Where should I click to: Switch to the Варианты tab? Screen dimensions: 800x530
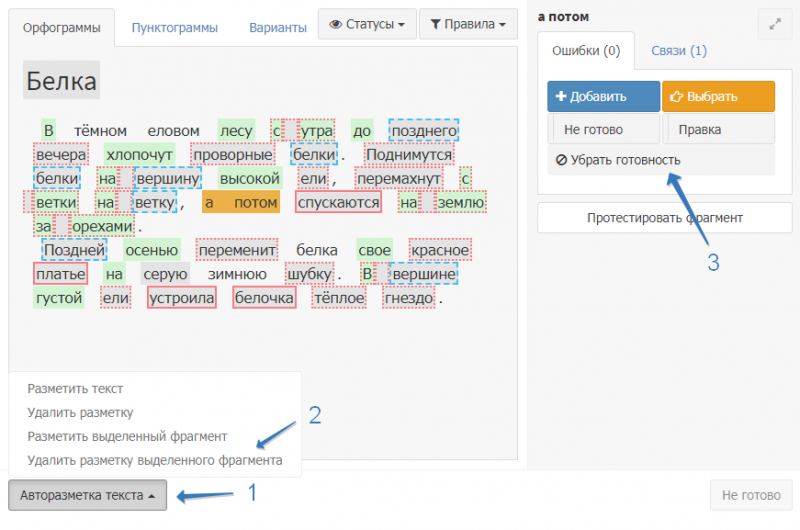[277, 28]
